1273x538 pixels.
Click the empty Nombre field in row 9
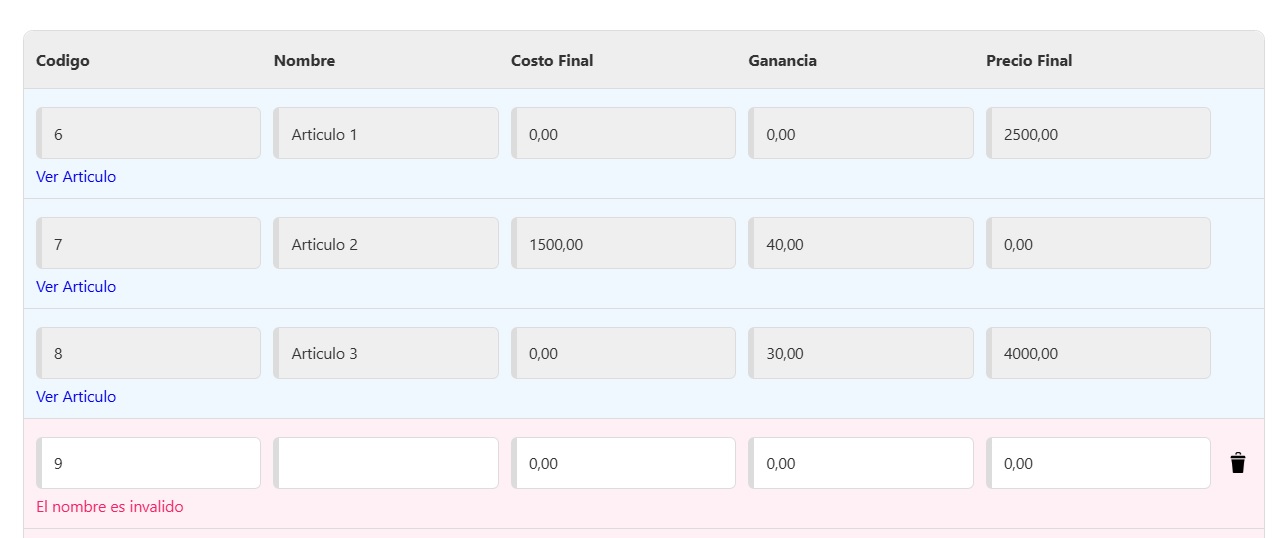pyautogui.click(x=386, y=463)
